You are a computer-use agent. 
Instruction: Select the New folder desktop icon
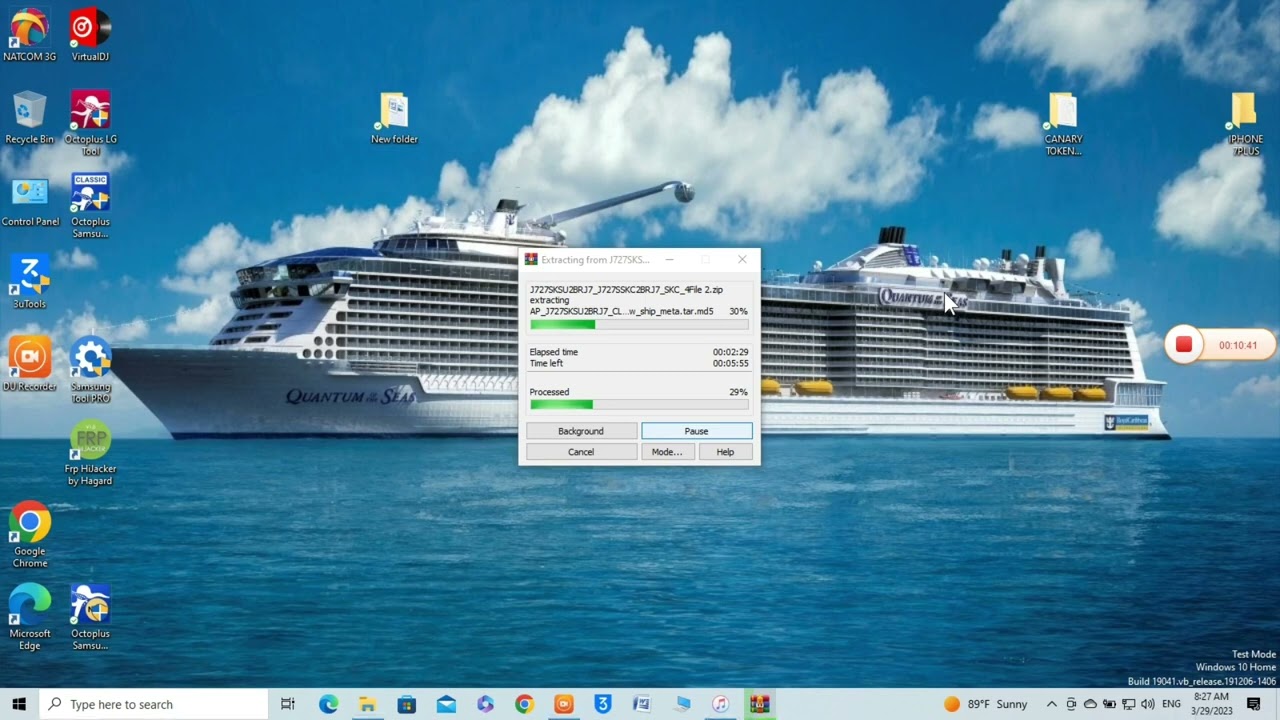(394, 118)
